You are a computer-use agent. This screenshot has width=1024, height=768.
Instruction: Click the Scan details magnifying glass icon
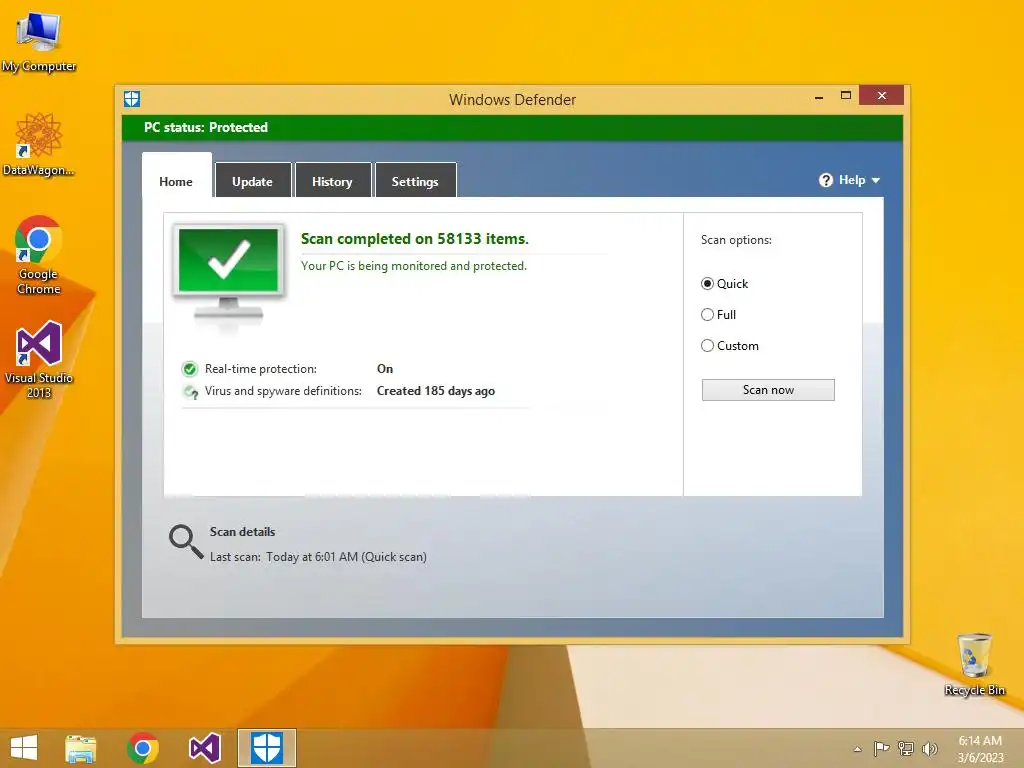point(186,541)
